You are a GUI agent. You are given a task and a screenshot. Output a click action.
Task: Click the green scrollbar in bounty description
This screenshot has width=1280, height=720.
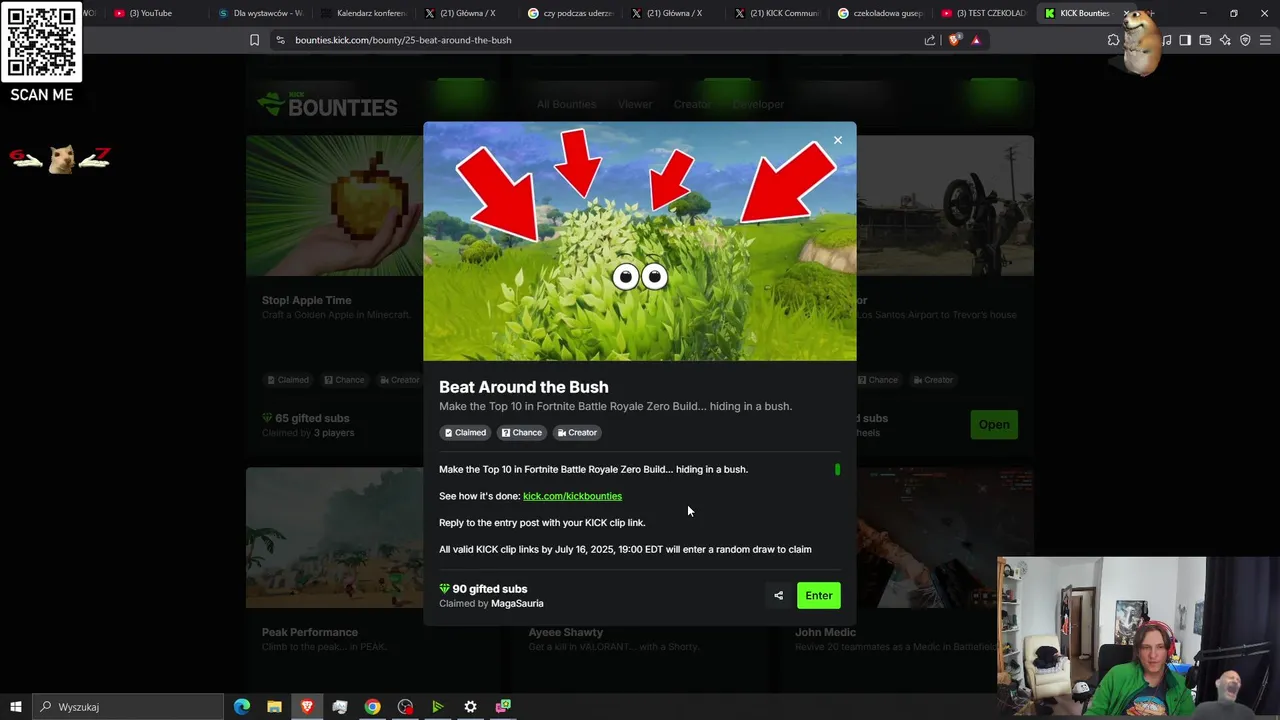[x=838, y=469]
